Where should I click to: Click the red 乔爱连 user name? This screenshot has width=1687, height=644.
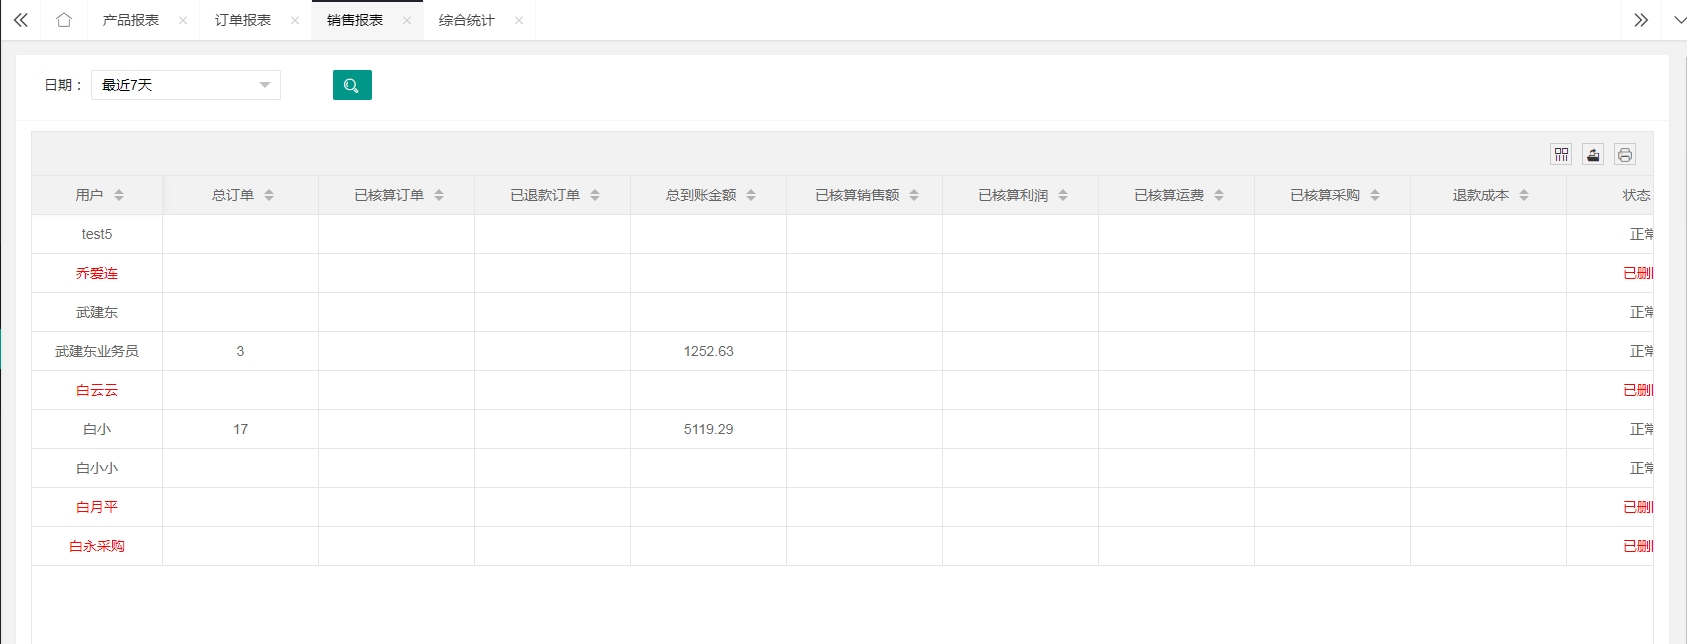(97, 273)
